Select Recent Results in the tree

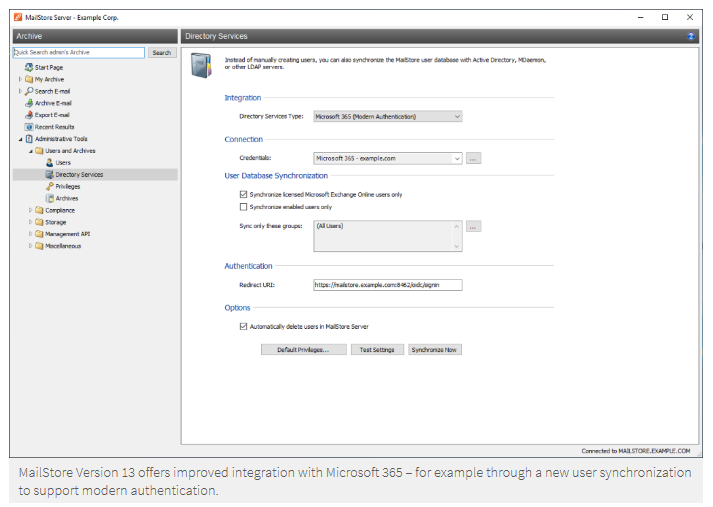tap(55, 127)
